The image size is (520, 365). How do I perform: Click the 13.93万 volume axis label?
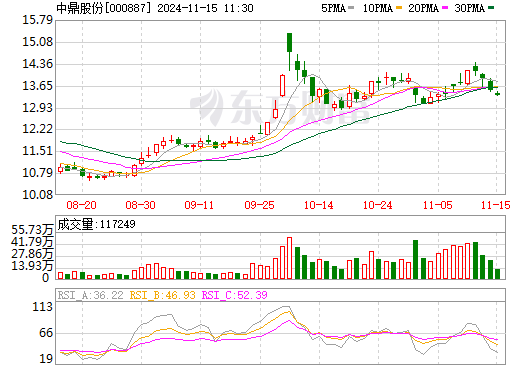(x=32, y=266)
